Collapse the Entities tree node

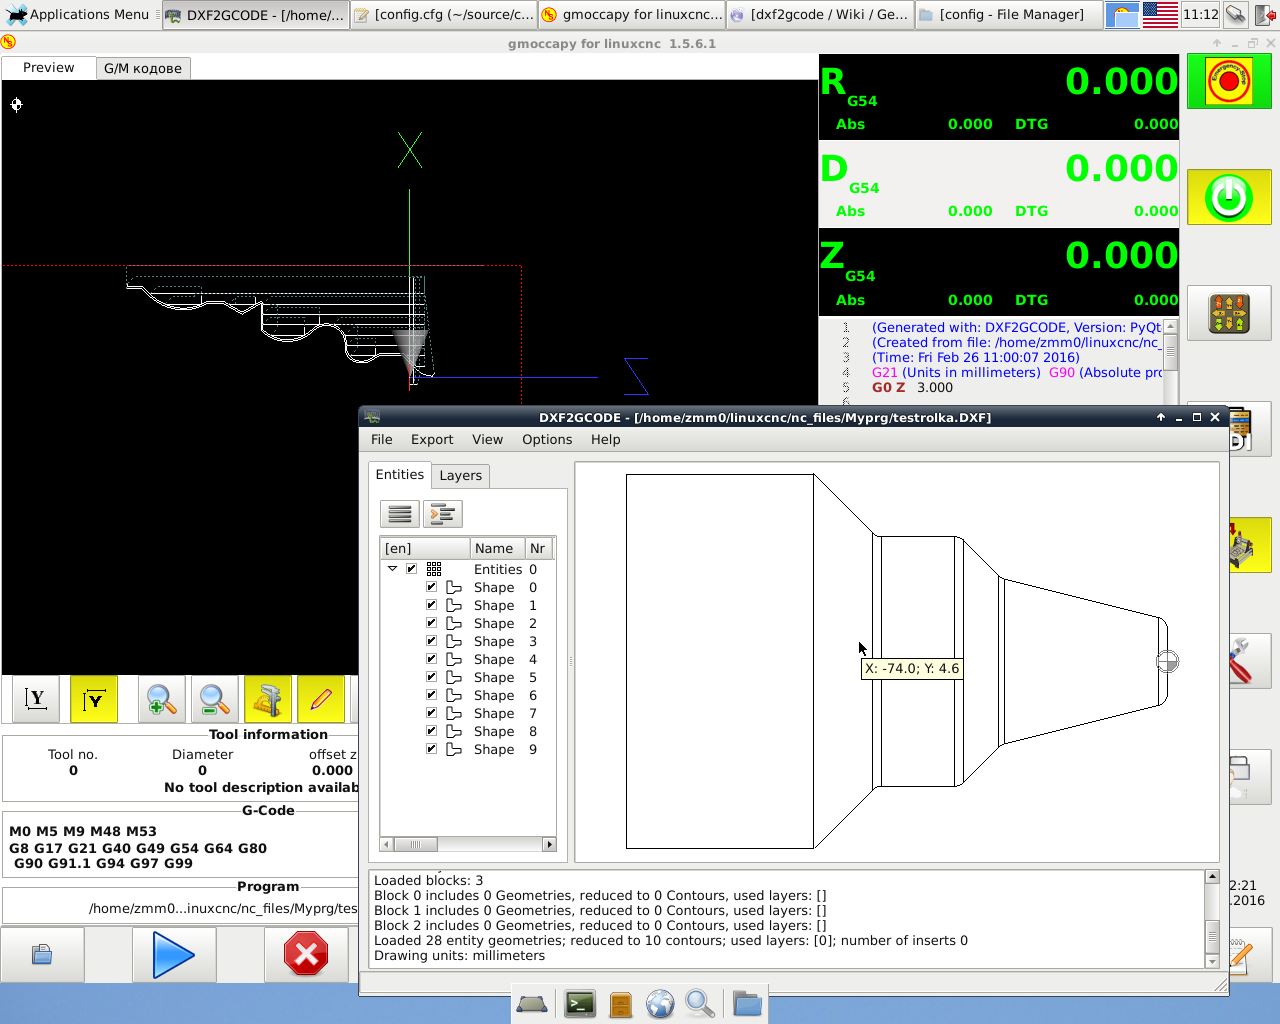point(392,569)
